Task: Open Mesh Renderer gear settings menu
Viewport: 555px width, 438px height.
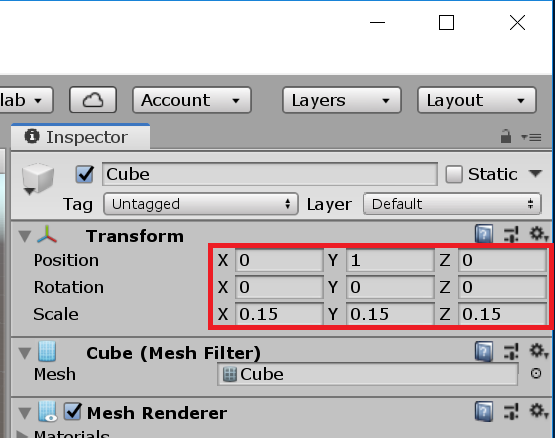Action: click(538, 411)
